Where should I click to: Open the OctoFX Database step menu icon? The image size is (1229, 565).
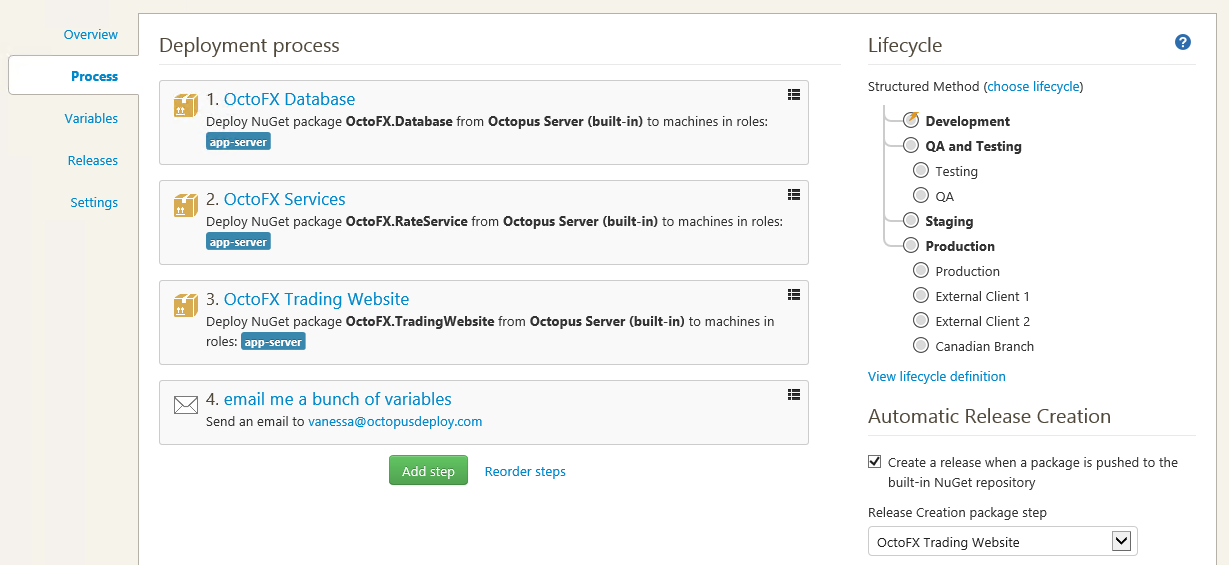tap(794, 94)
